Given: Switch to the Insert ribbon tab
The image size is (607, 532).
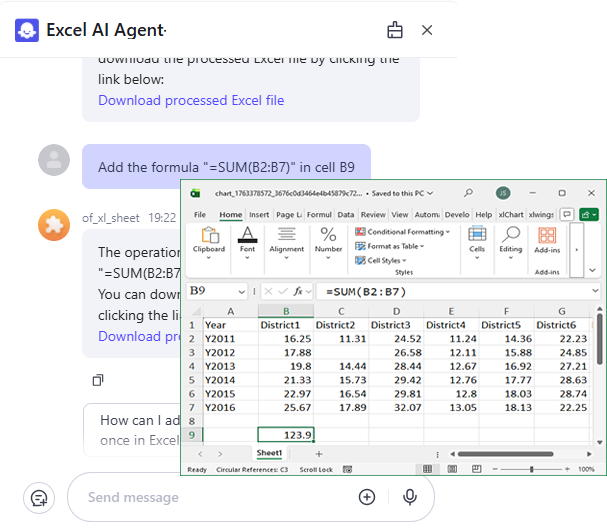Looking at the screenshot, I should [259, 215].
